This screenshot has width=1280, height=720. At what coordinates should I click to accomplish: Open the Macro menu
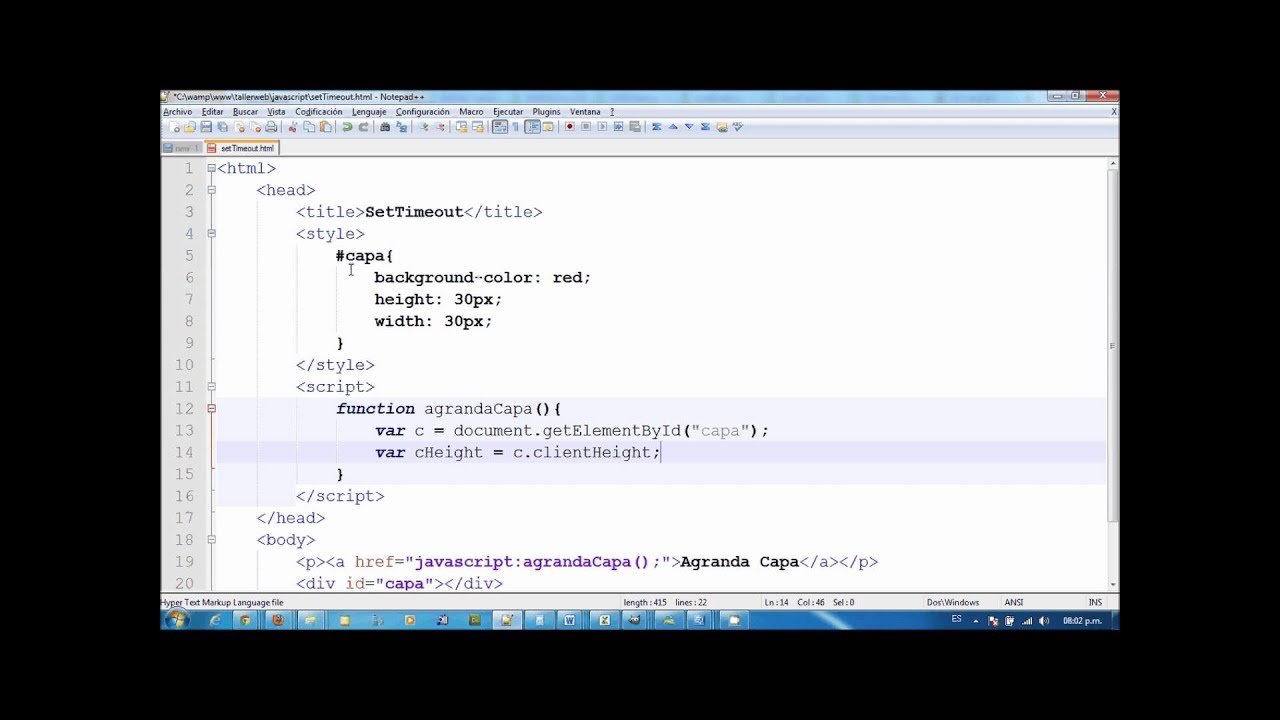click(x=471, y=112)
